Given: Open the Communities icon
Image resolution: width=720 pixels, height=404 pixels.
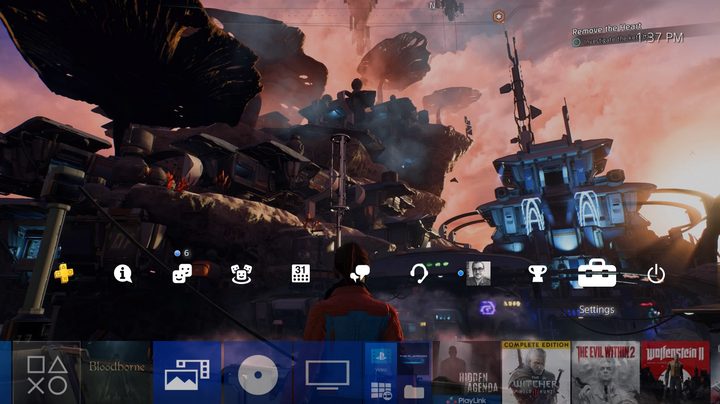Looking at the screenshot, I should point(241,274).
